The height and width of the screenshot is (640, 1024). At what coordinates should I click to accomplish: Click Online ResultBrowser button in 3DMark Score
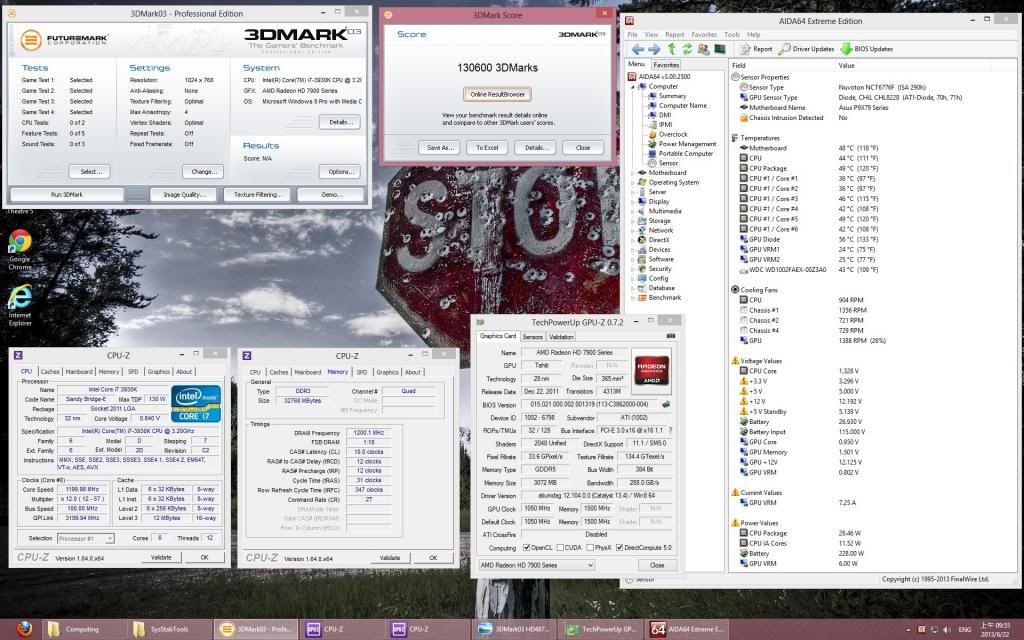[x=497, y=94]
